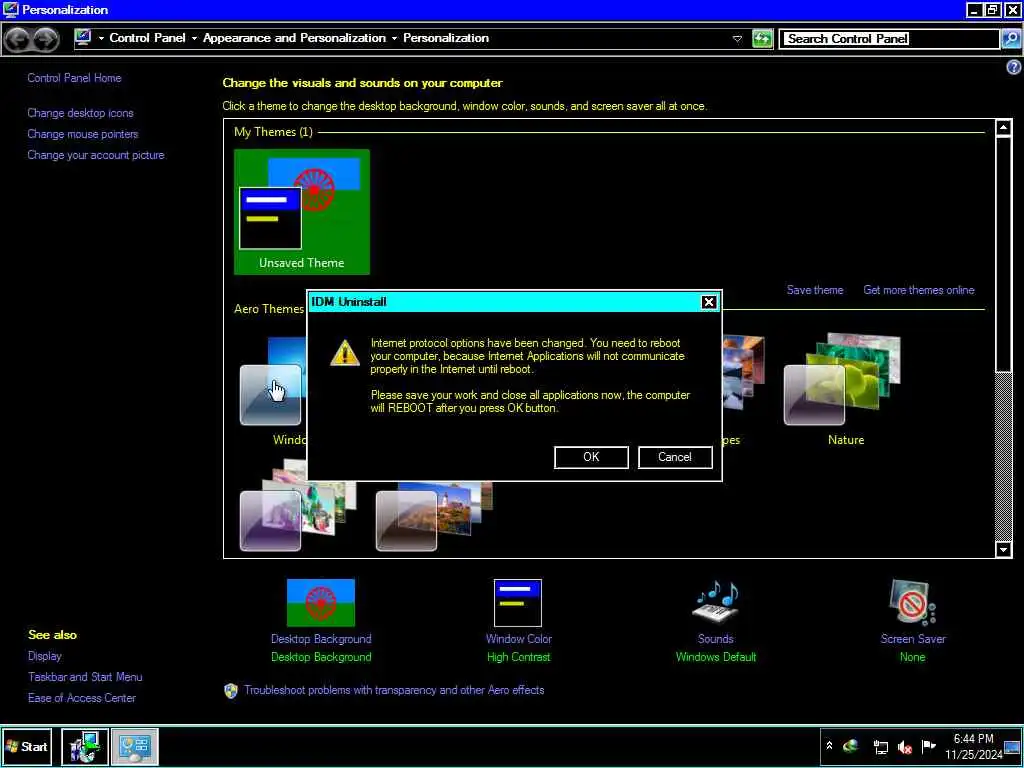The width and height of the screenshot is (1024, 768).
Task: Click the theme list scroll down arrow
Action: point(1004,549)
